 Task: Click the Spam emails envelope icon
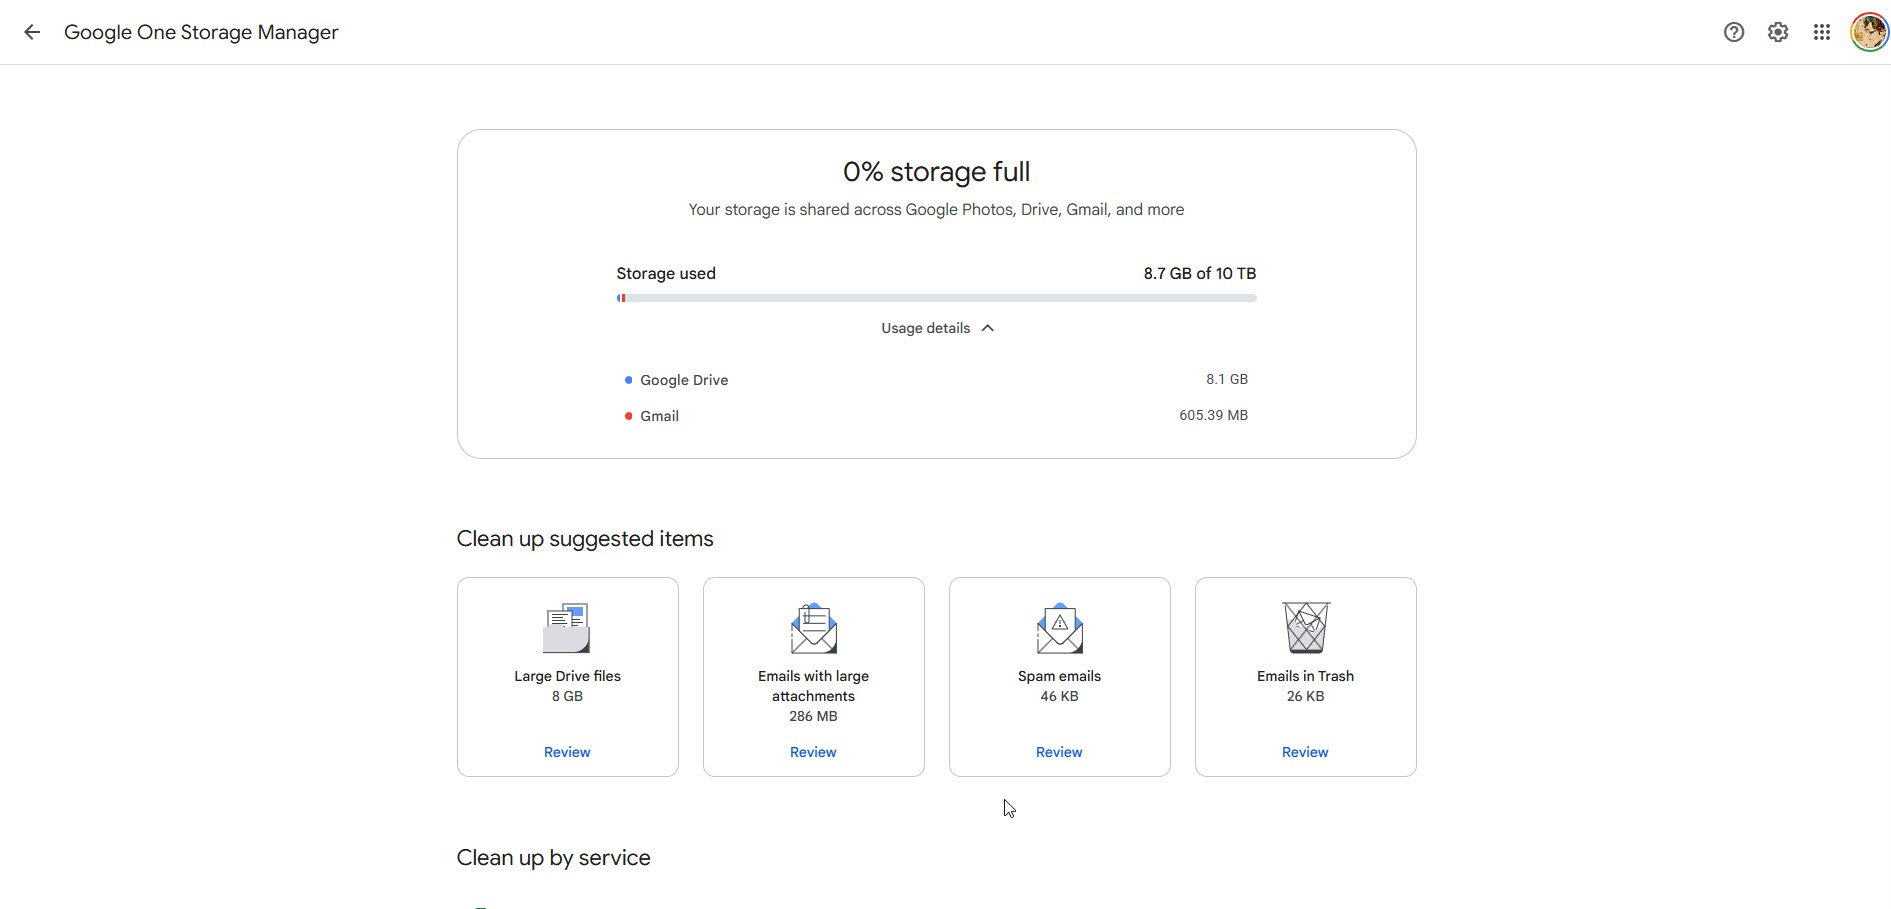pyautogui.click(x=1059, y=628)
